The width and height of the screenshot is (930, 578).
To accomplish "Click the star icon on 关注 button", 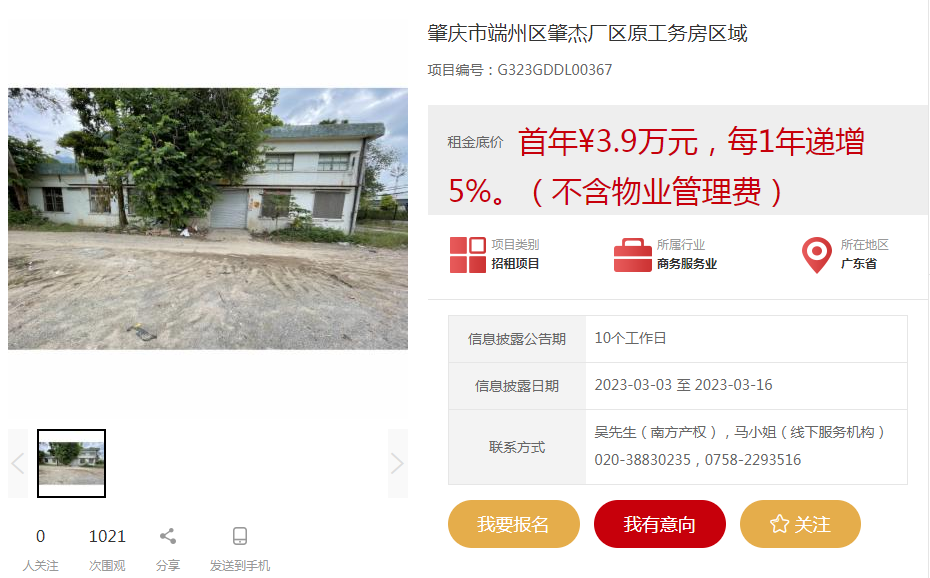I will coord(779,524).
